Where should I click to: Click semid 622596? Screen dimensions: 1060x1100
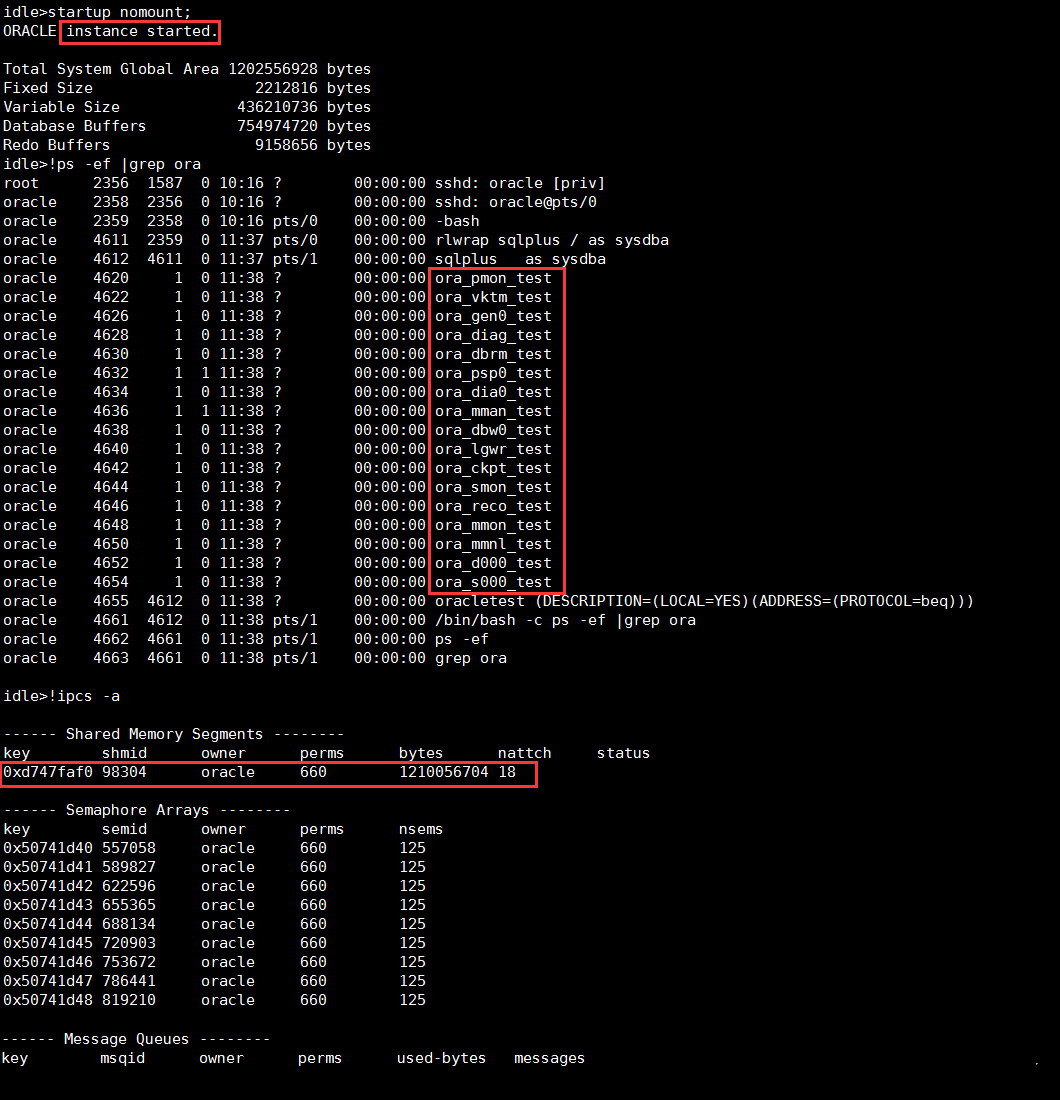pyautogui.click(x=129, y=885)
